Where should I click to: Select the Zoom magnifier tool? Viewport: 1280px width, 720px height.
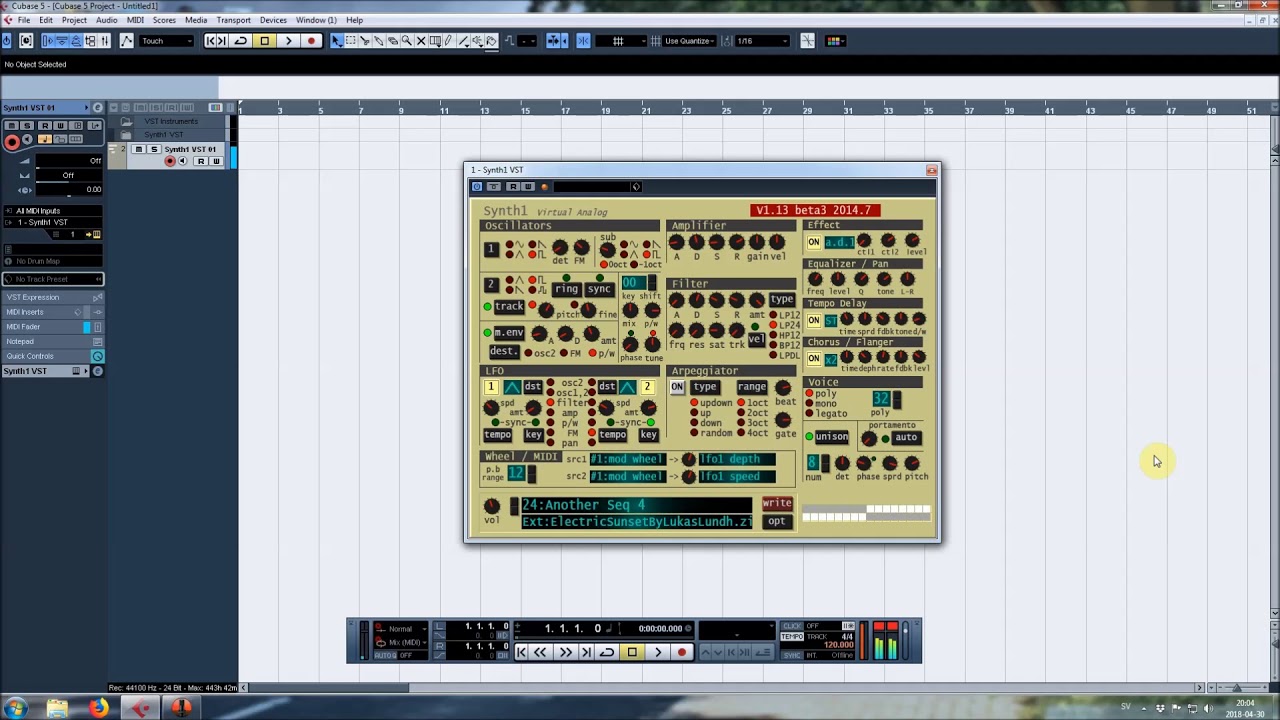pyautogui.click(x=406, y=41)
